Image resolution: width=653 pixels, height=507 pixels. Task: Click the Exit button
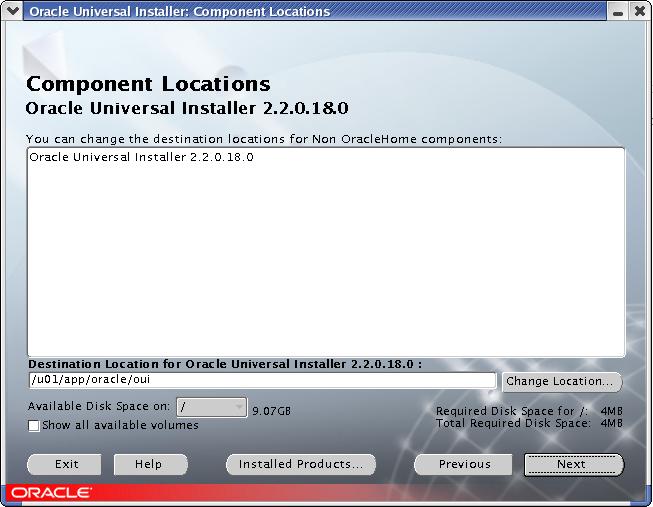pyautogui.click(x=66, y=464)
